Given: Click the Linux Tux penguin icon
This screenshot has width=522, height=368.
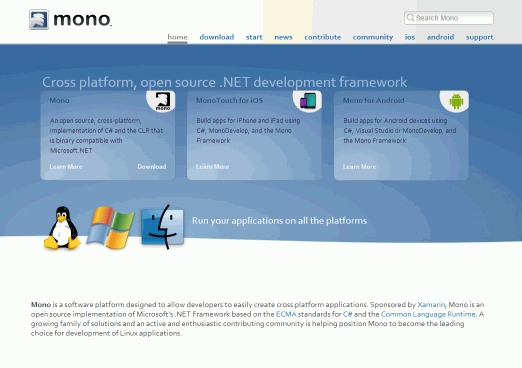Looking at the screenshot, I should pyautogui.click(x=62, y=228).
